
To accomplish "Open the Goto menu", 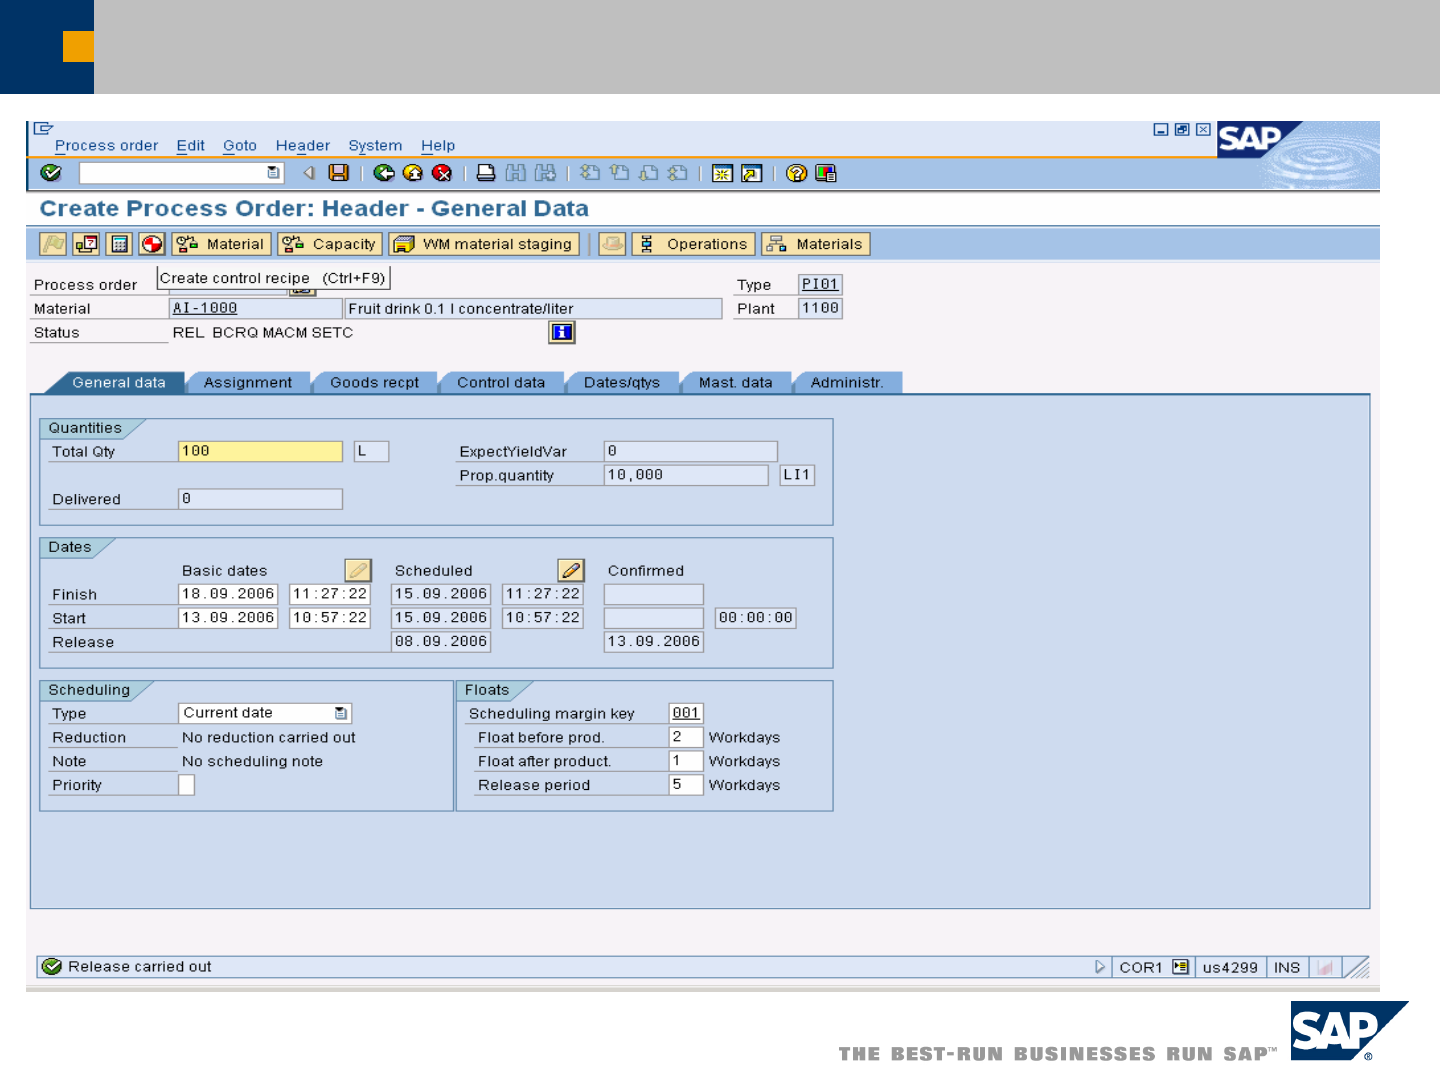I will (x=239, y=145).
